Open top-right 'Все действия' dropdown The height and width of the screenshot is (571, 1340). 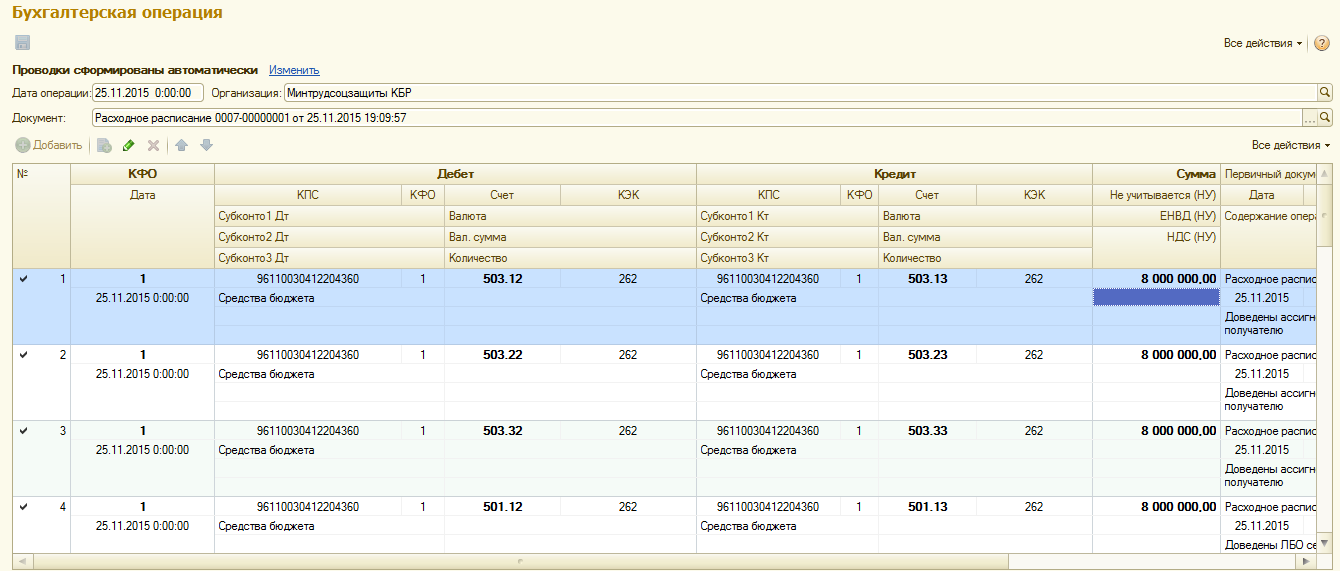coord(1263,44)
